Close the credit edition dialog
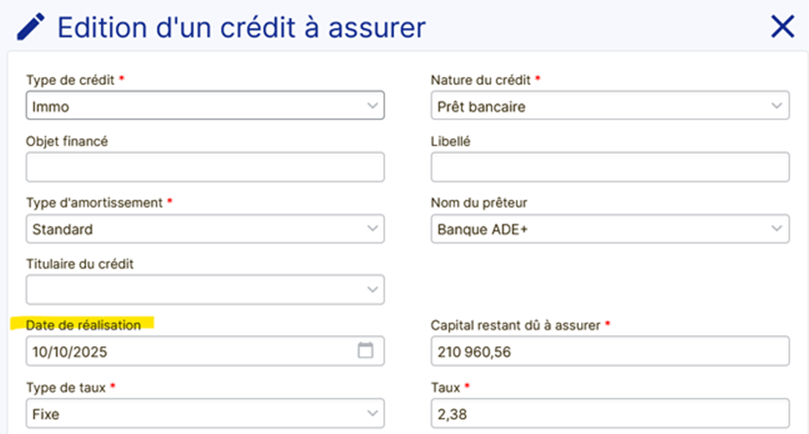 [x=782, y=27]
